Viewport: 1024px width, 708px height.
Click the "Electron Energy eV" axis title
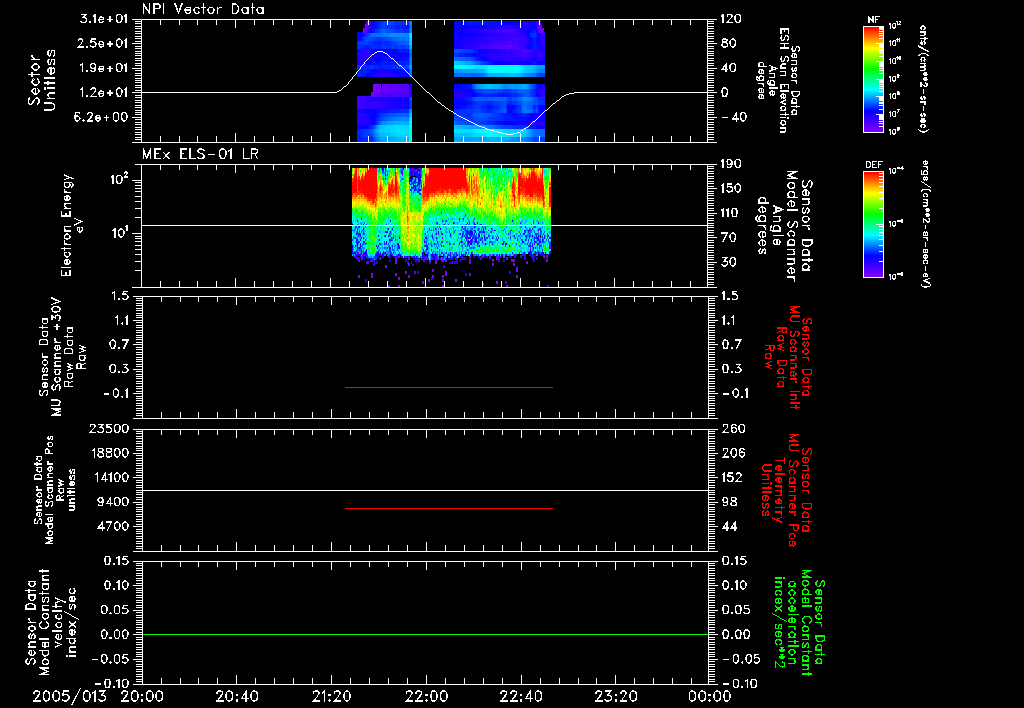[73, 225]
